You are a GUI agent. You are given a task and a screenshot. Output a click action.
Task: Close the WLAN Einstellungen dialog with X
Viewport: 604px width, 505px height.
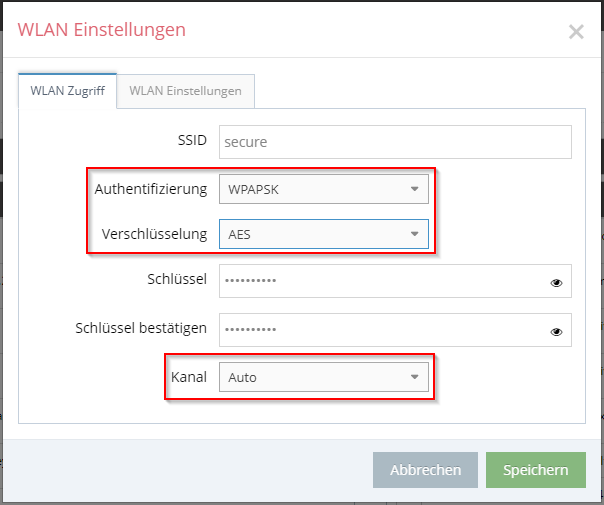[576, 32]
